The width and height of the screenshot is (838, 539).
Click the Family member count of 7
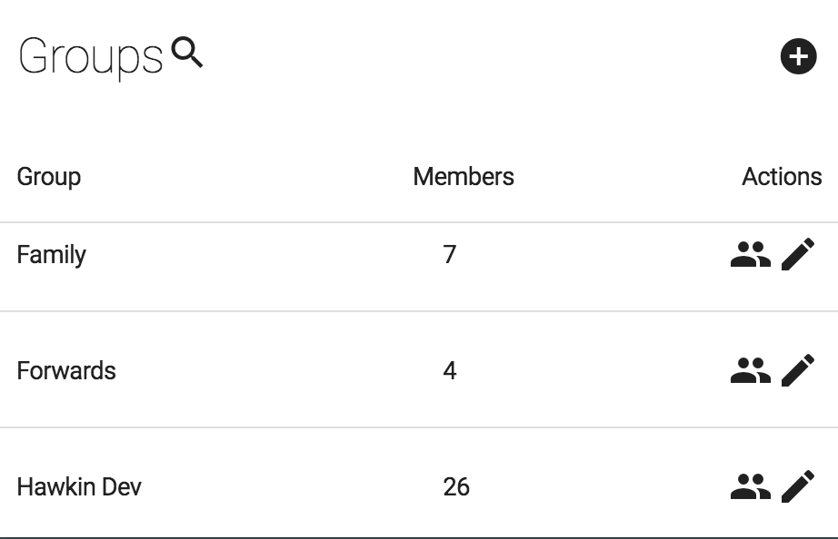[450, 255]
